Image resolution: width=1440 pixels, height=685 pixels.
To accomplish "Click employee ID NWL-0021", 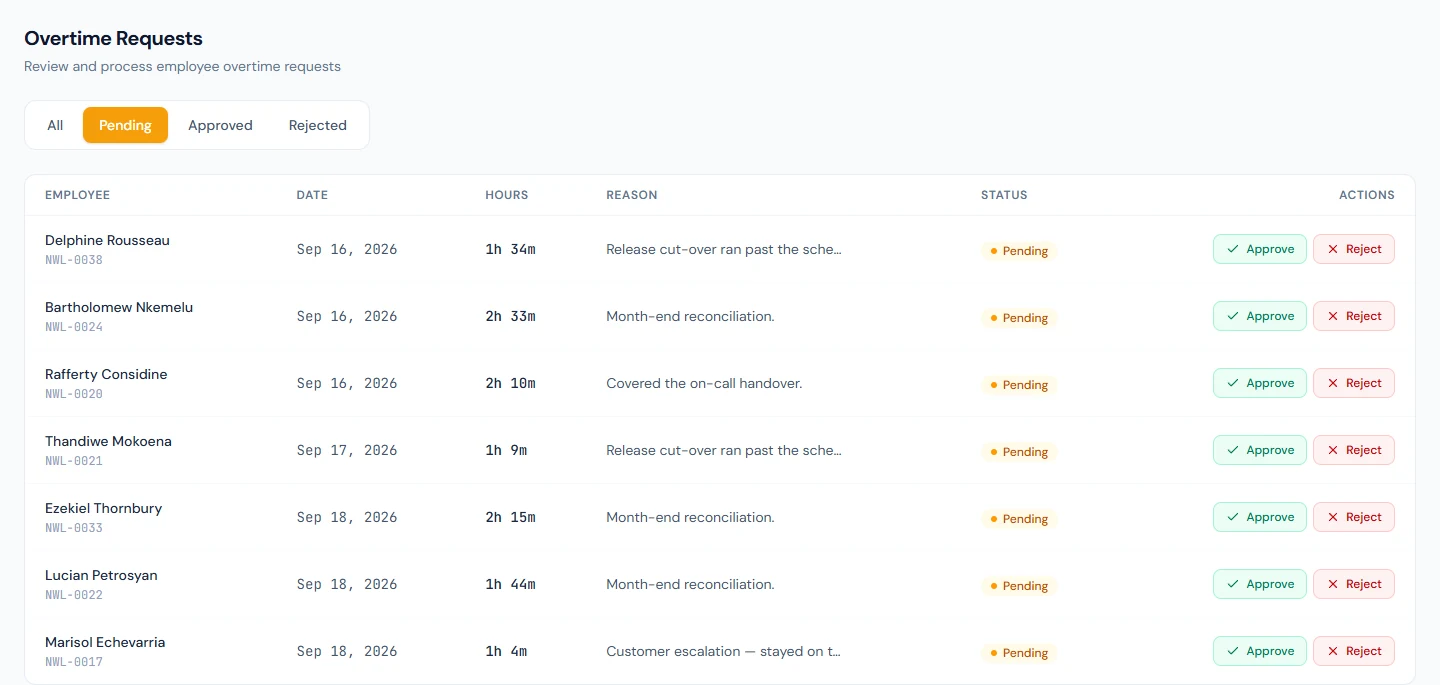I will 74,461.
